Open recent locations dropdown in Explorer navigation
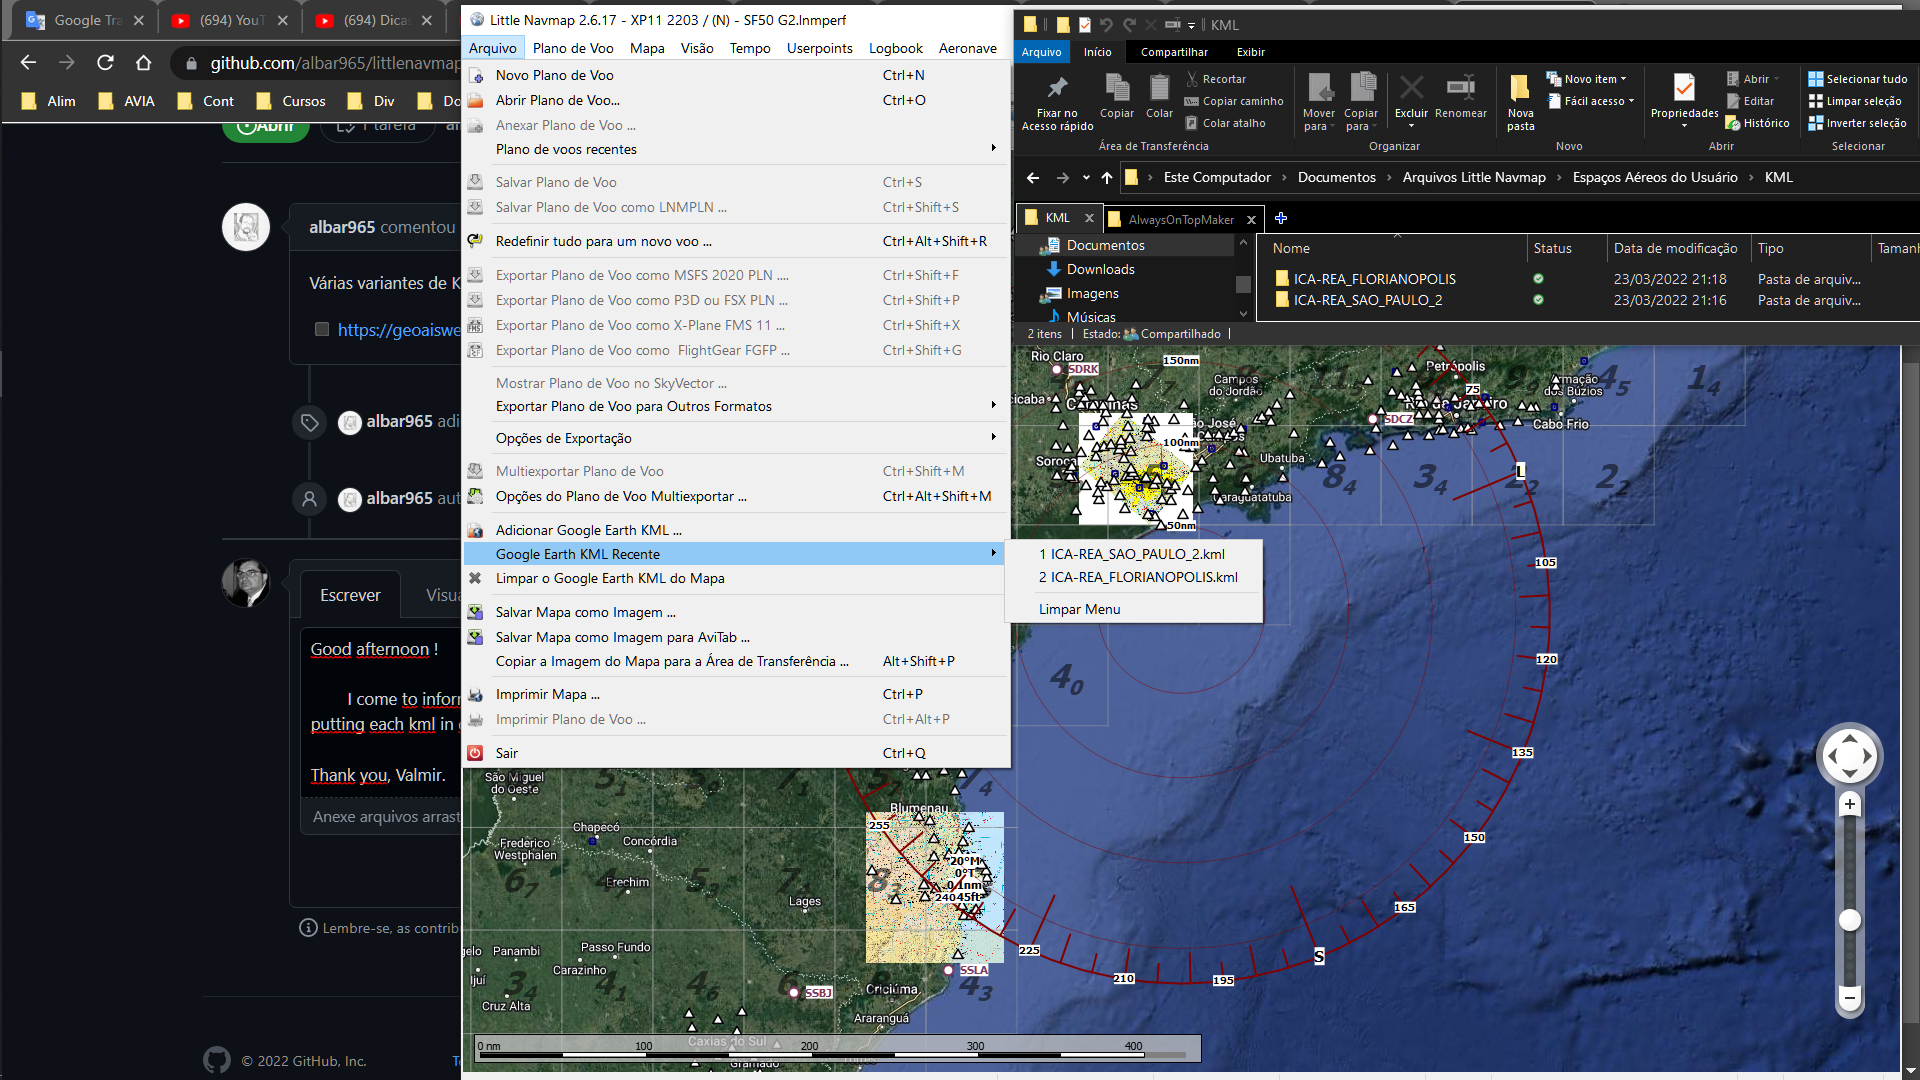The image size is (1920, 1080). pos(1086,178)
